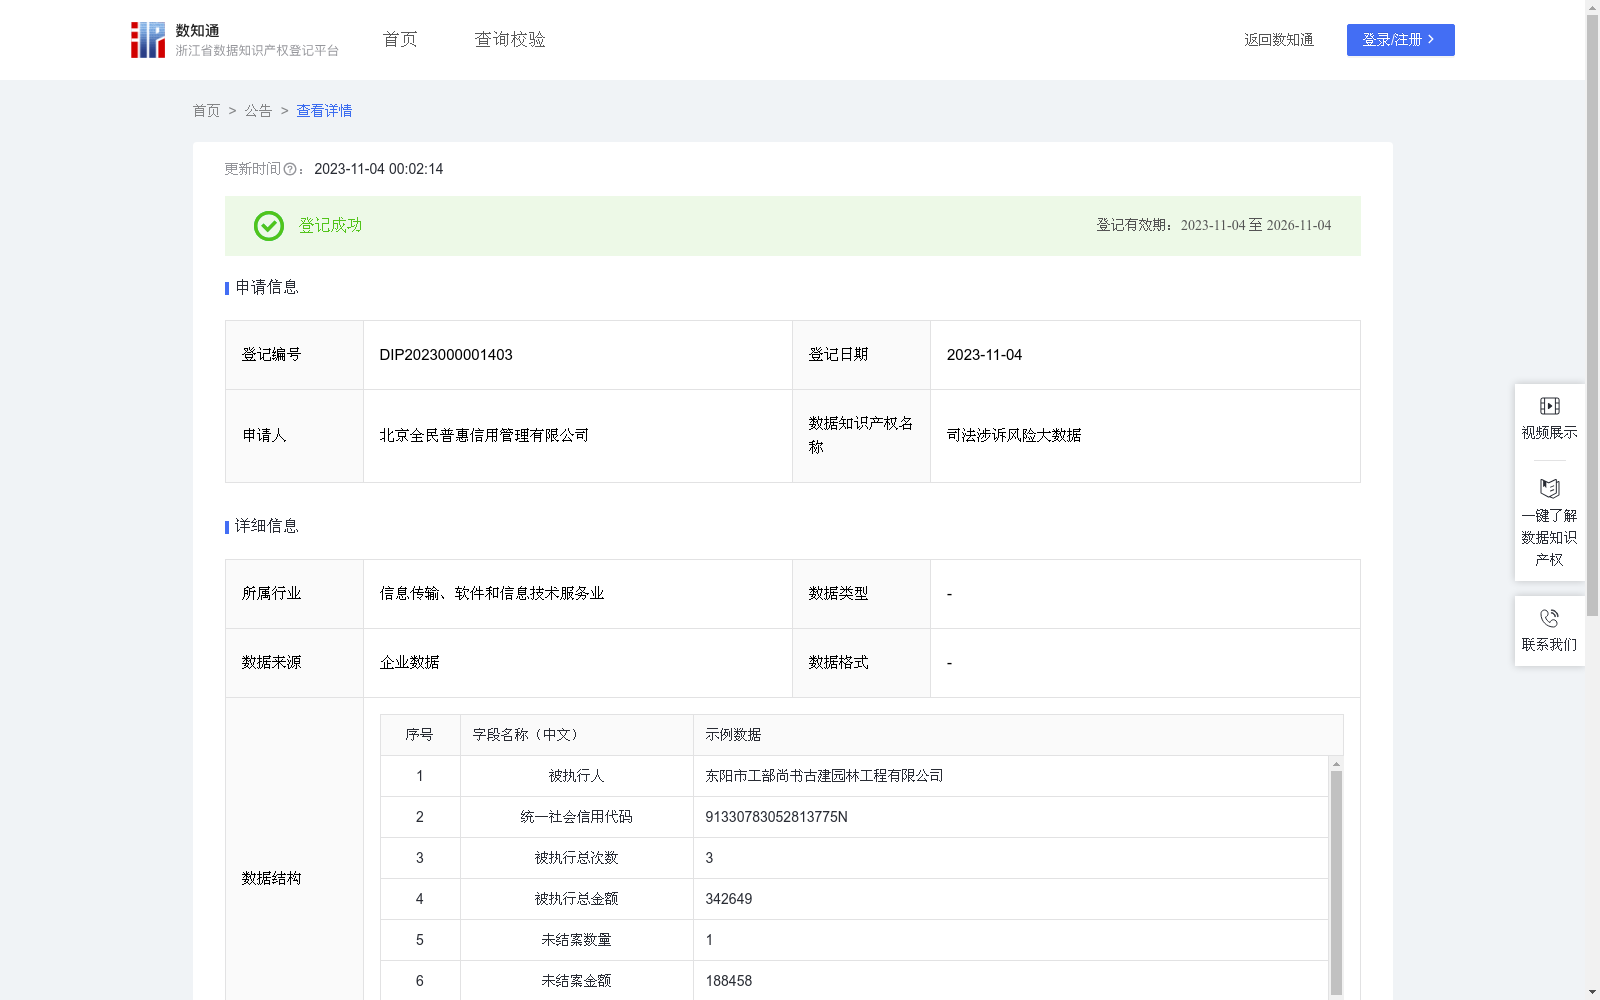Click the 详细信息 section heading
The width and height of the screenshot is (1600, 1000).
point(266,527)
